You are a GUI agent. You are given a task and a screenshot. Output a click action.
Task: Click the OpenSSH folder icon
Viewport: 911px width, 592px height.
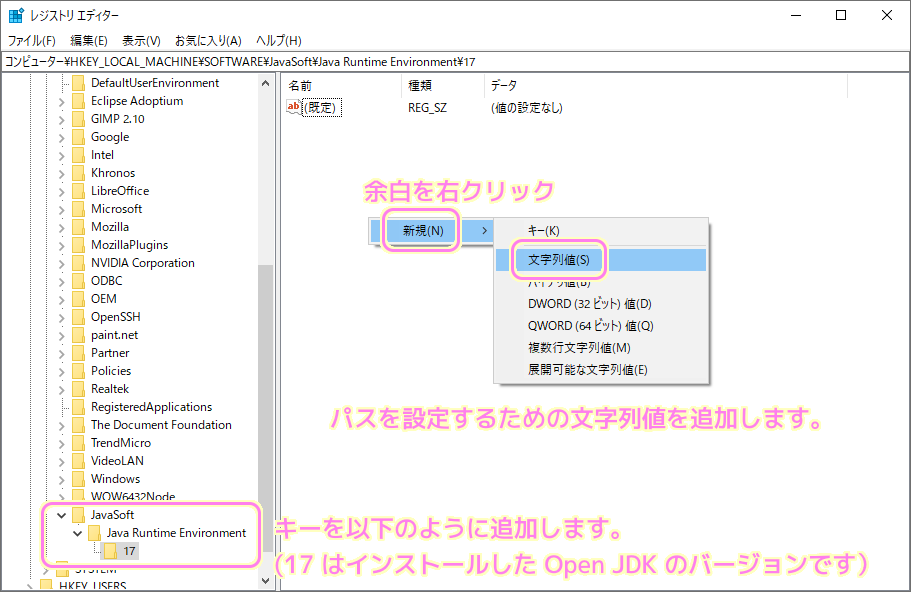(78, 317)
